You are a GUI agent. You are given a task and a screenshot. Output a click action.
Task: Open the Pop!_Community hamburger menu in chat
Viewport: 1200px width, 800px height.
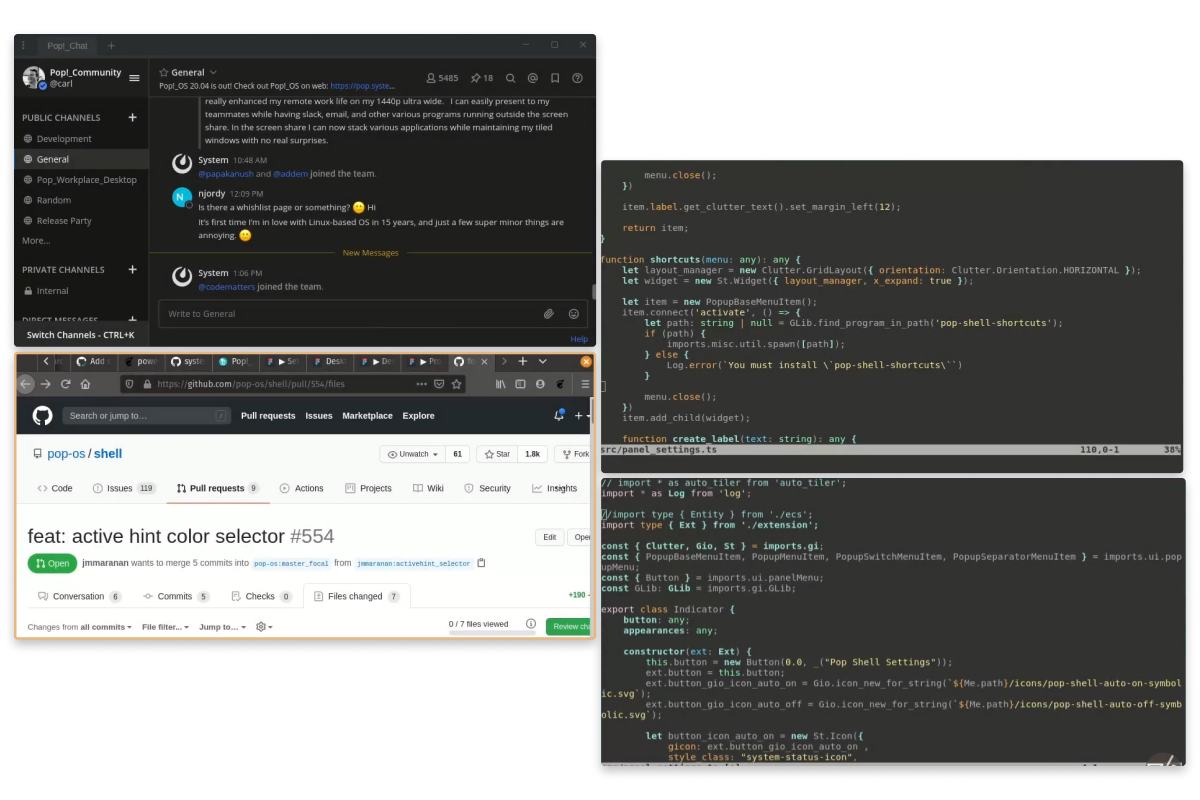(134, 78)
